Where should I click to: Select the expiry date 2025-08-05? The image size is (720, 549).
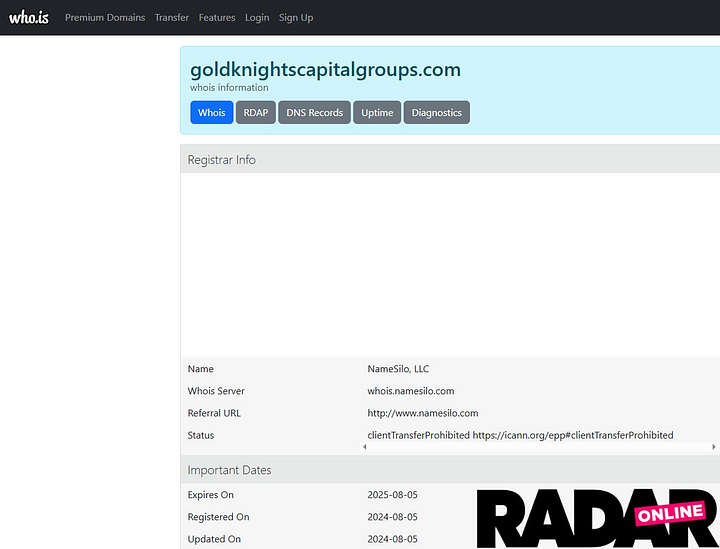coord(392,494)
